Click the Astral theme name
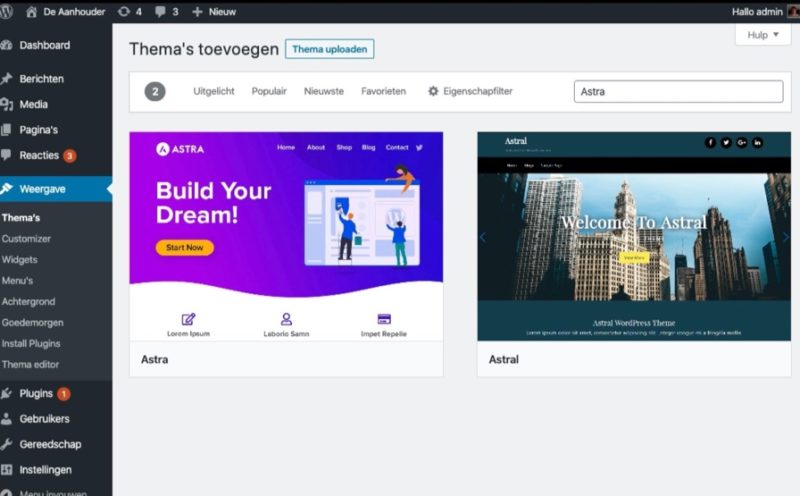 [x=504, y=360]
